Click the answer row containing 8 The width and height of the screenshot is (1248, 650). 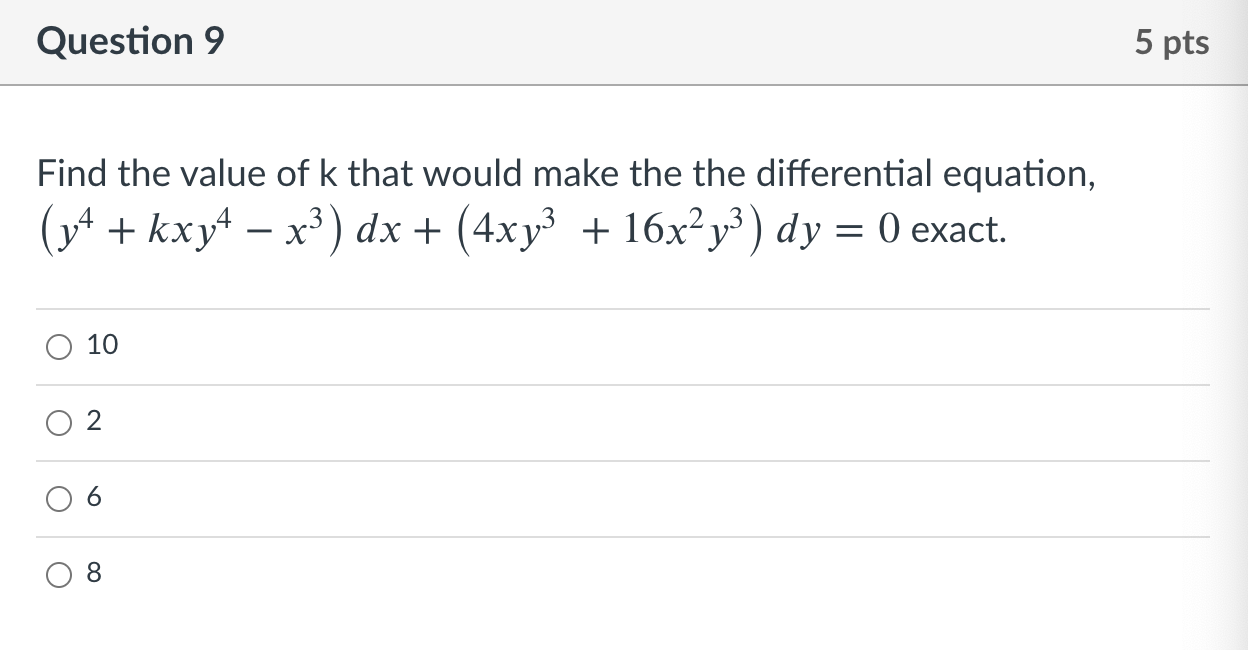400,573
